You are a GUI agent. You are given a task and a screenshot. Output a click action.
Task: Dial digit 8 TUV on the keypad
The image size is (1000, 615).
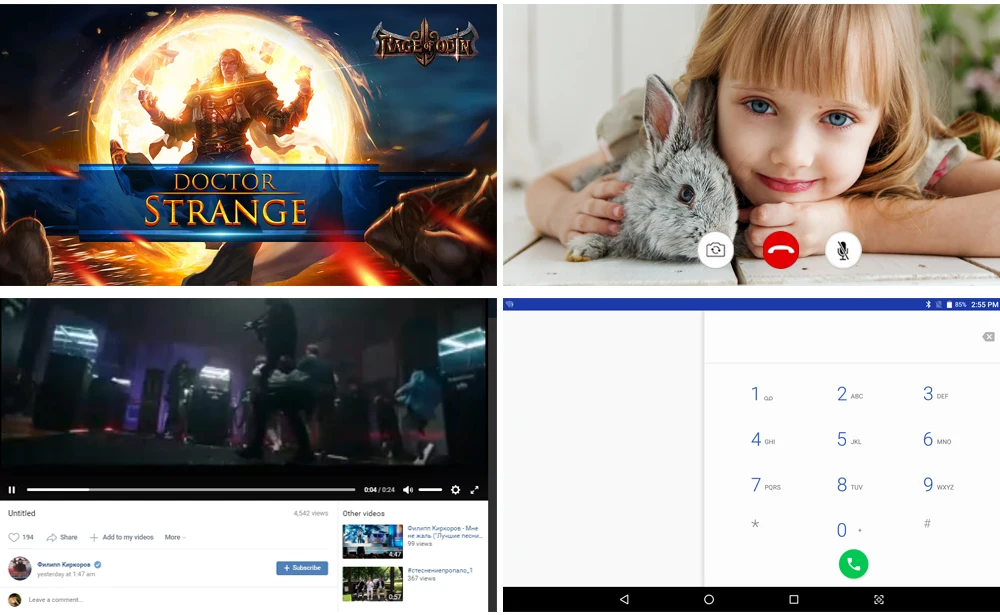coord(849,485)
